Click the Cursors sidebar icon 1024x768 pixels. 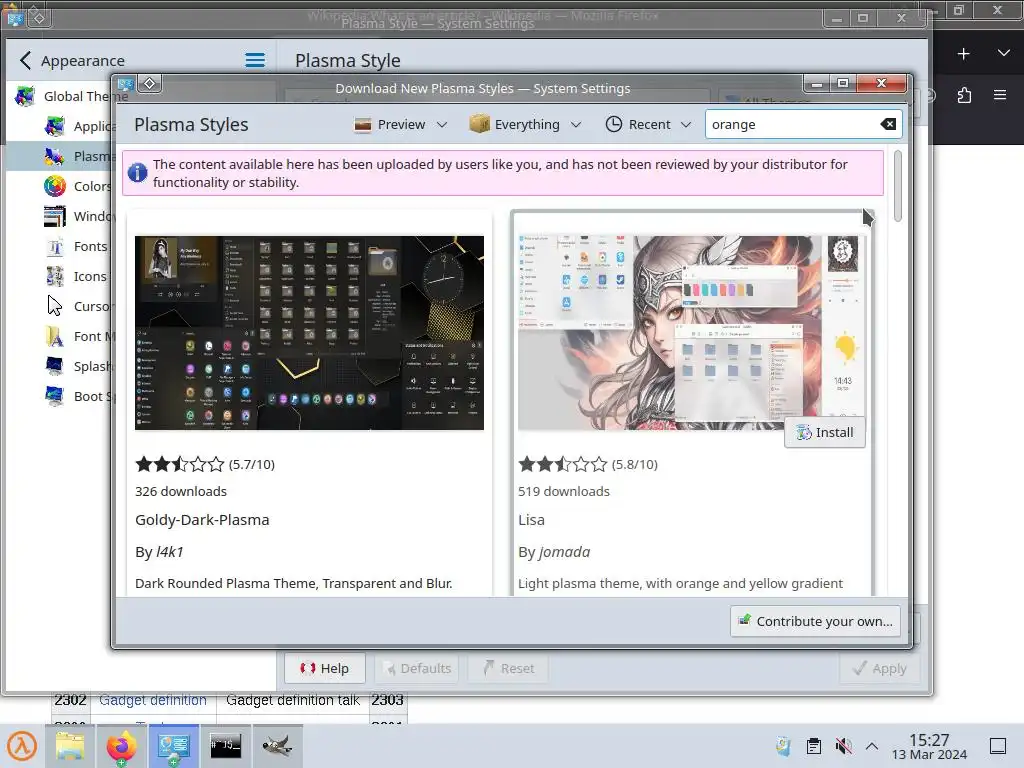[55, 306]
